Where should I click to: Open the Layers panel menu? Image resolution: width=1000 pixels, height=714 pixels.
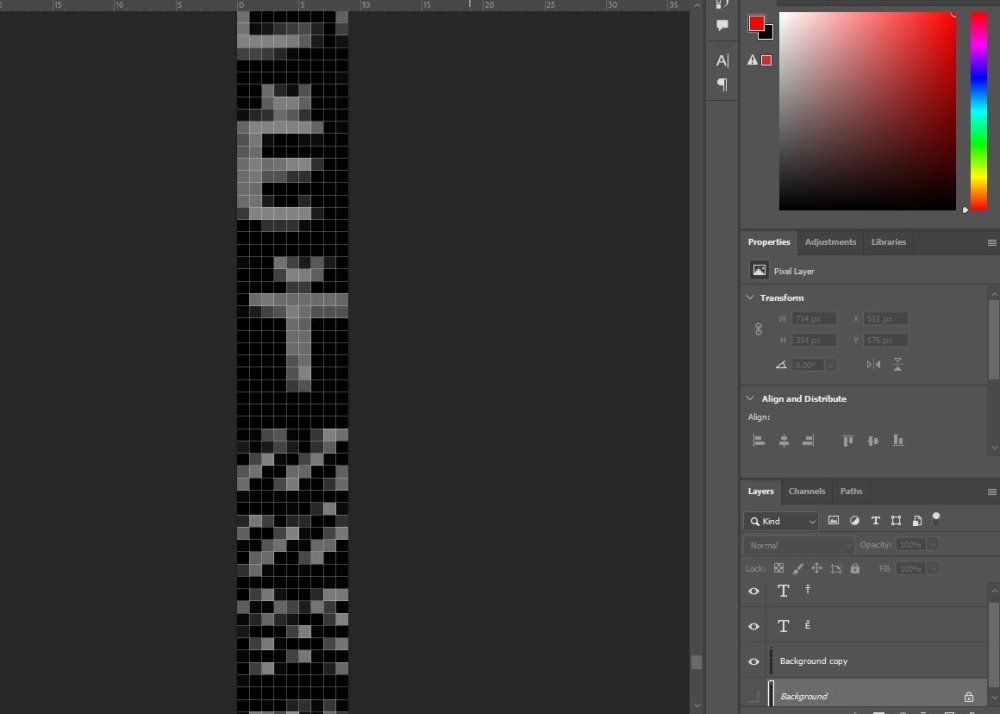pos(992,491)
